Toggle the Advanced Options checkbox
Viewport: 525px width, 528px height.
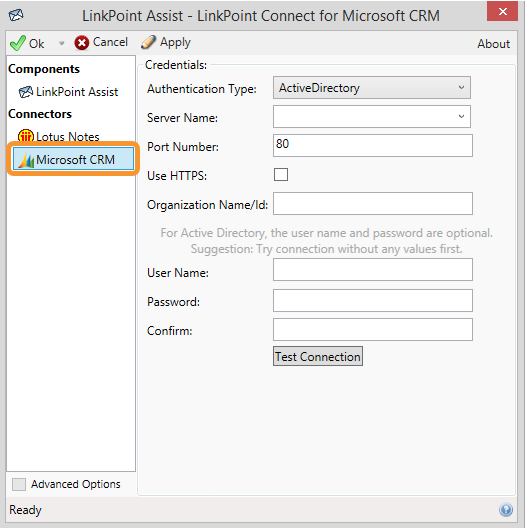(x=19, y=484)
